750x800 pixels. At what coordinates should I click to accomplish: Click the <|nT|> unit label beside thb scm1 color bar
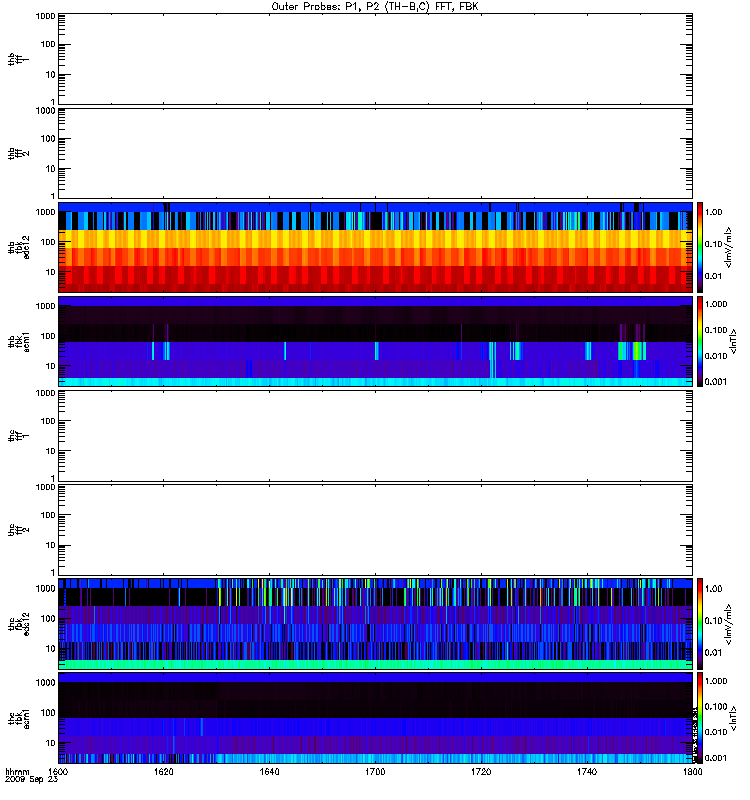(733, 341)
